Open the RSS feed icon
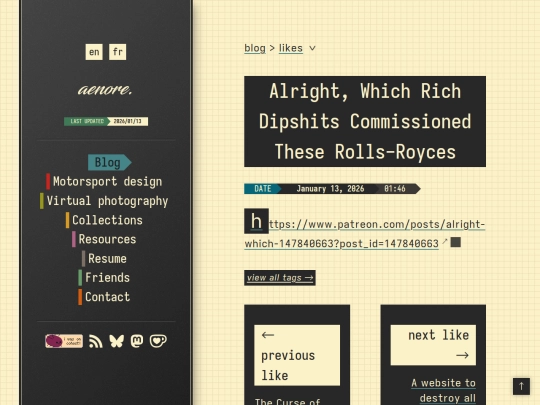The image size is (540, 405). (96, 341)
